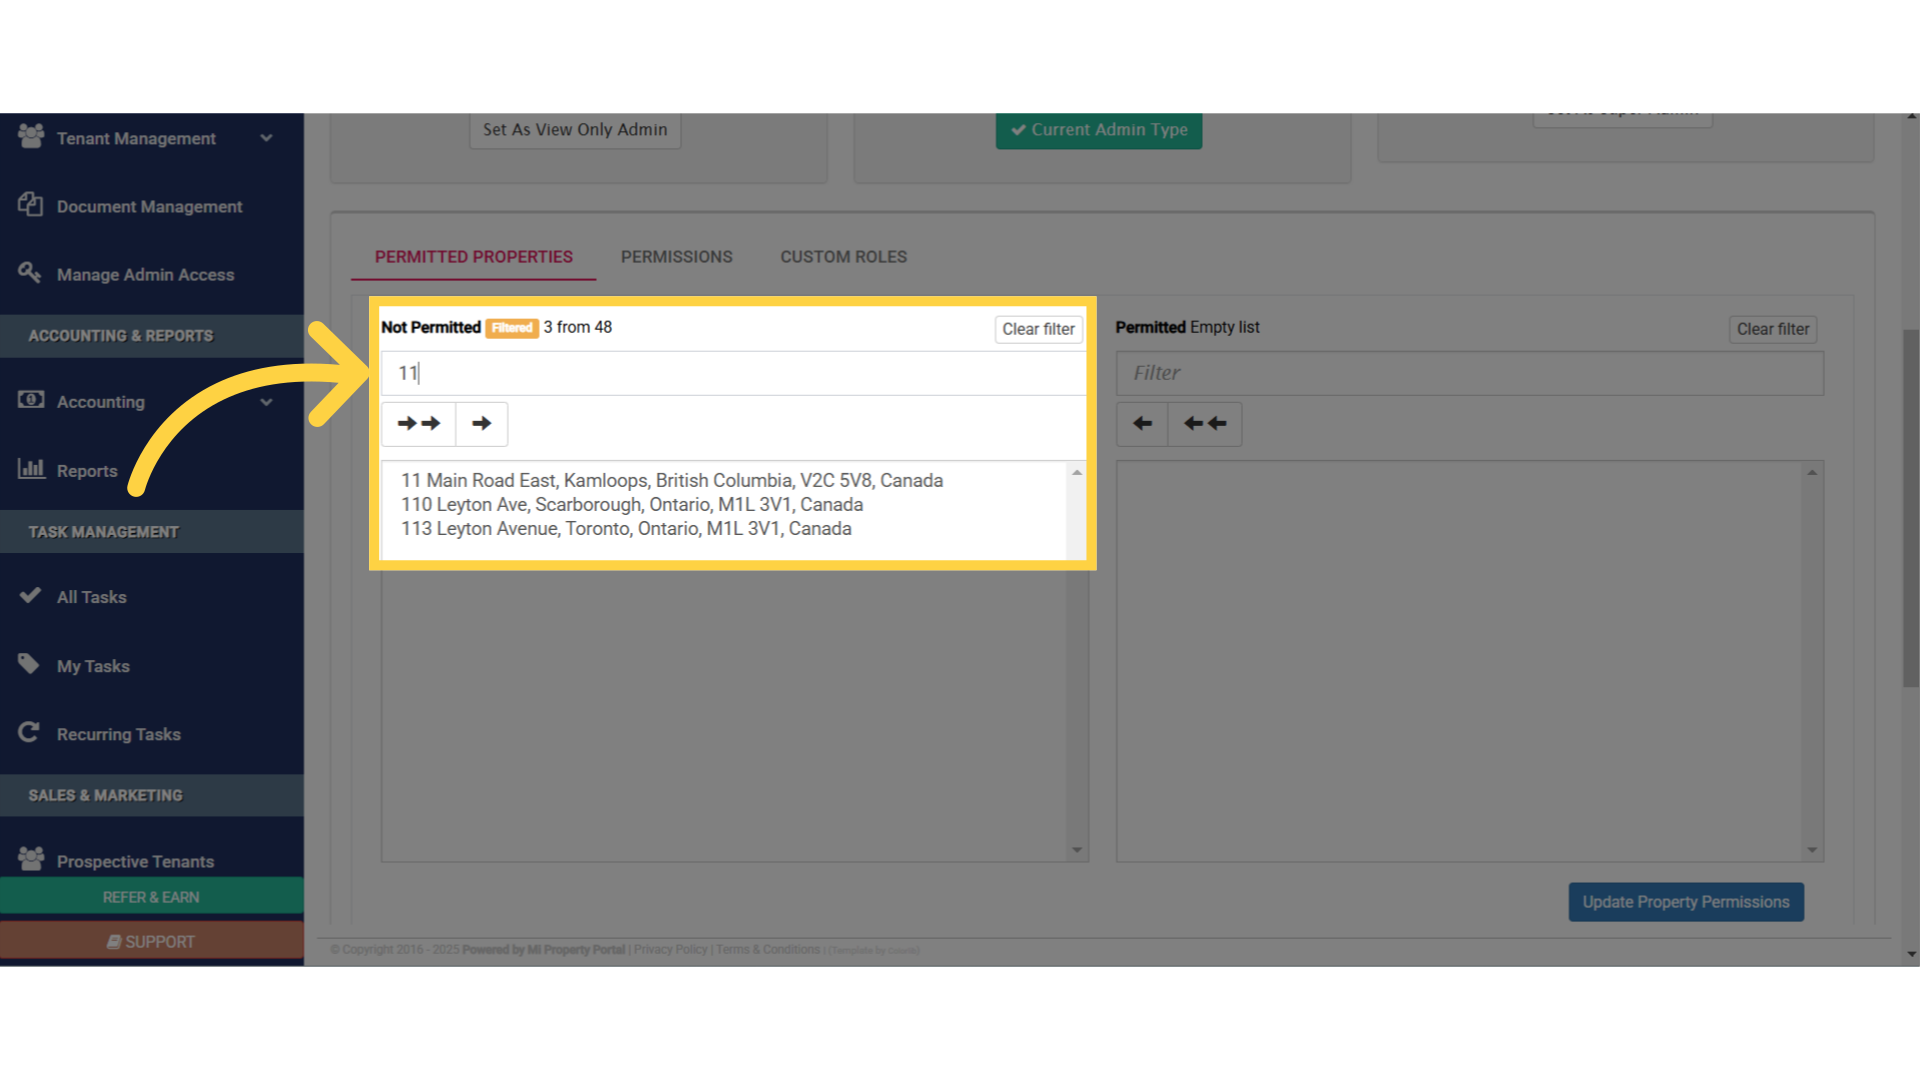Viewport: 1920px width, 1080px height.
Task: Select 110 Leyton Ave, Scarborough property
Action: tap(632, 505)
